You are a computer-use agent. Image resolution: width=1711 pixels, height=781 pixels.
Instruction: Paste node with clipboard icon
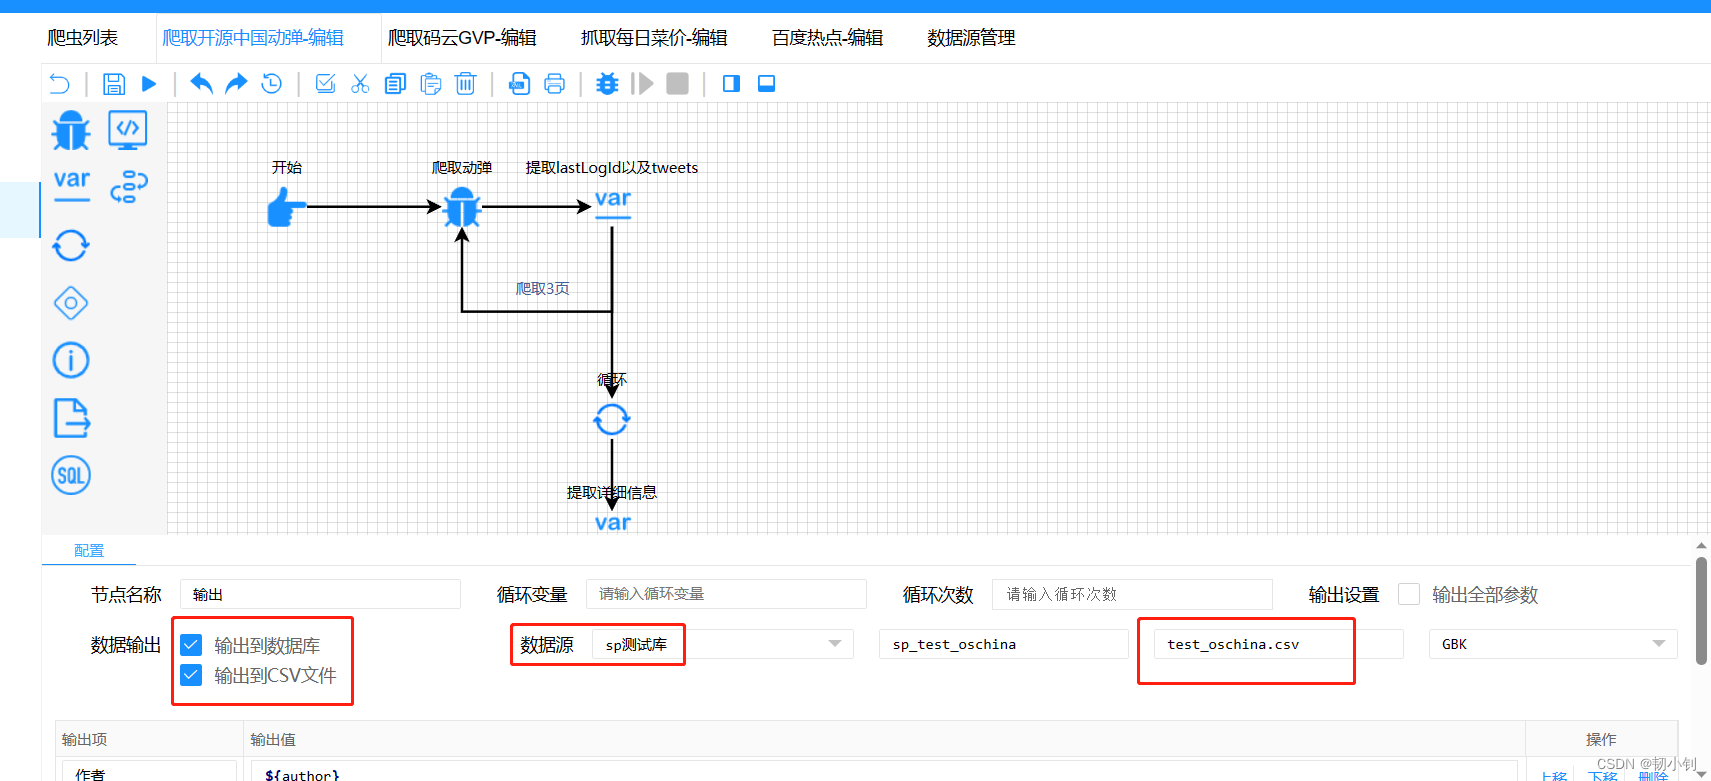tap(430, 84)
